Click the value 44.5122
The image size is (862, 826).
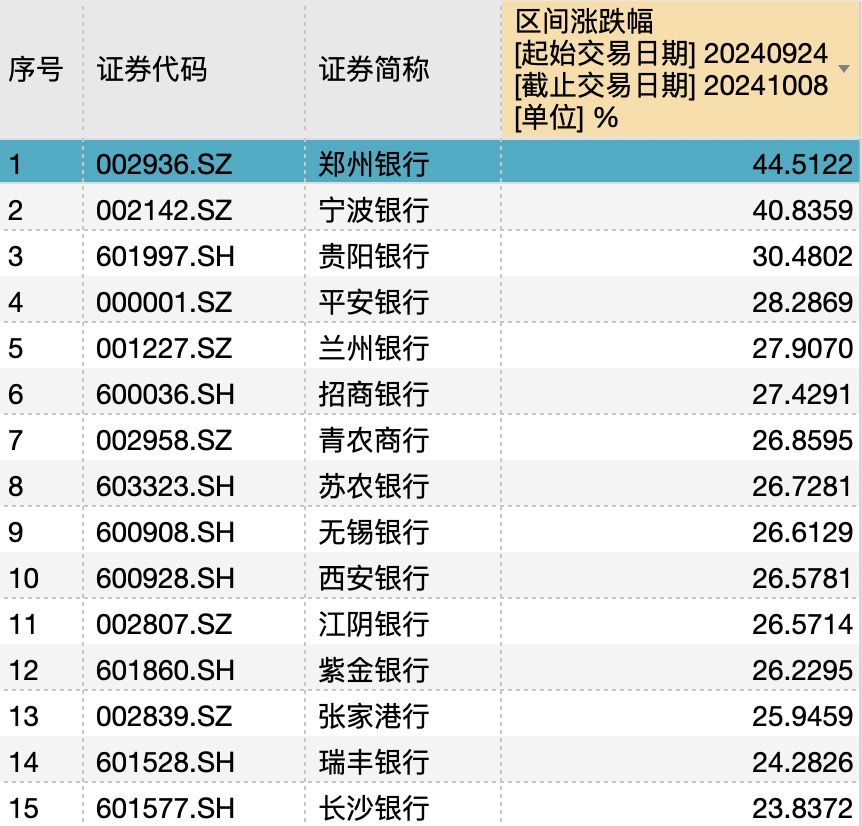pos(802,164)
